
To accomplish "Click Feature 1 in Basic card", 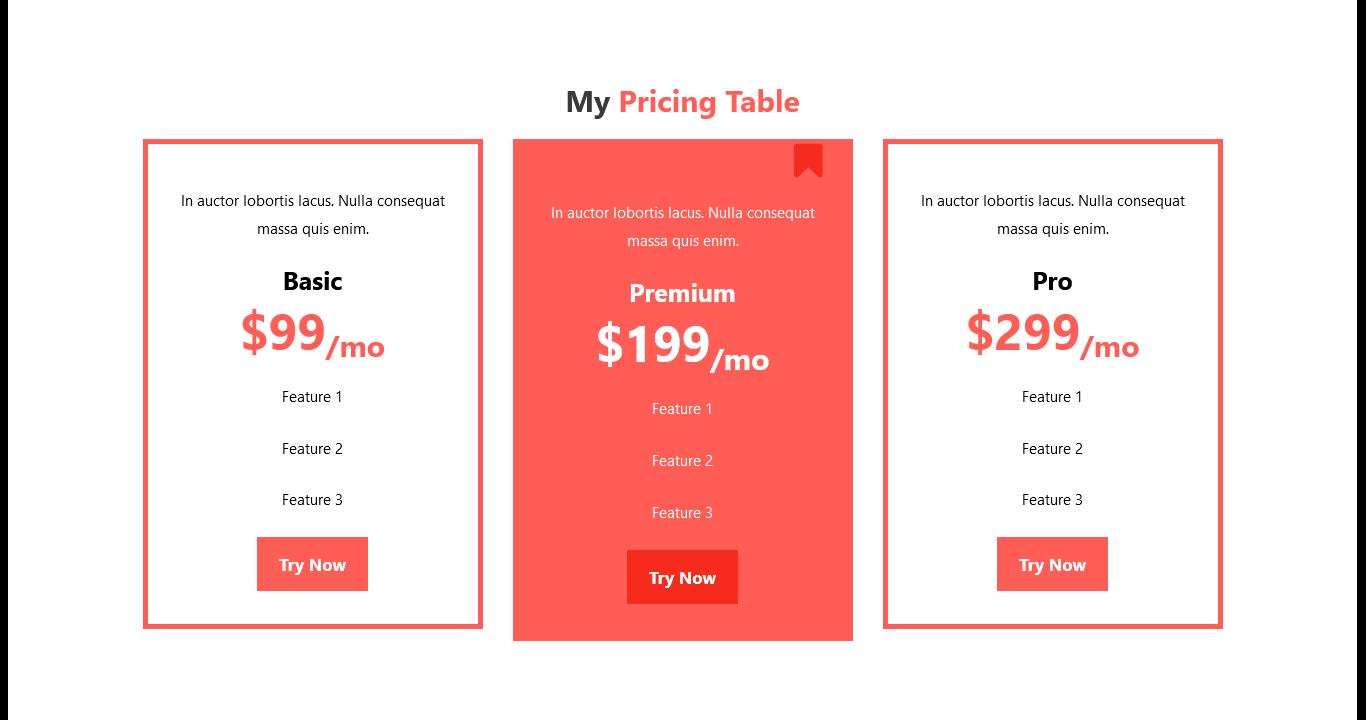I will point(312,397).
